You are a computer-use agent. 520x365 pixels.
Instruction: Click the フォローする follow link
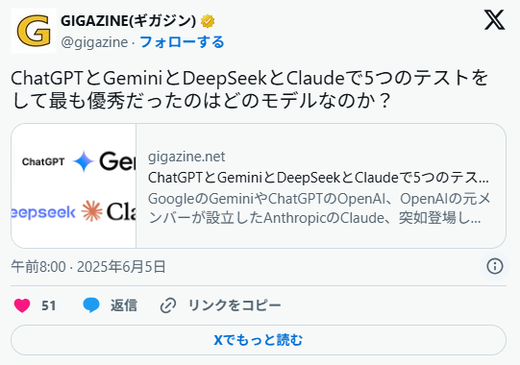[182, 42]
